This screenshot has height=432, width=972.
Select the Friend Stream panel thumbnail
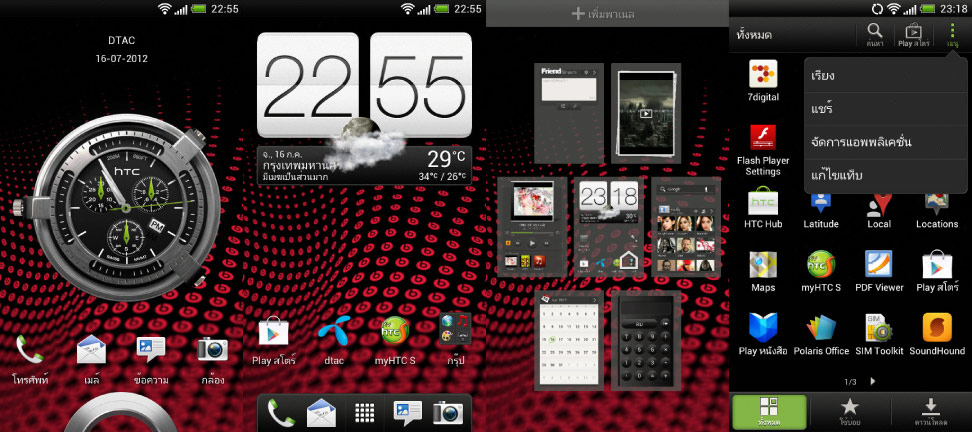pyautogui.click(x=569, y=113)
